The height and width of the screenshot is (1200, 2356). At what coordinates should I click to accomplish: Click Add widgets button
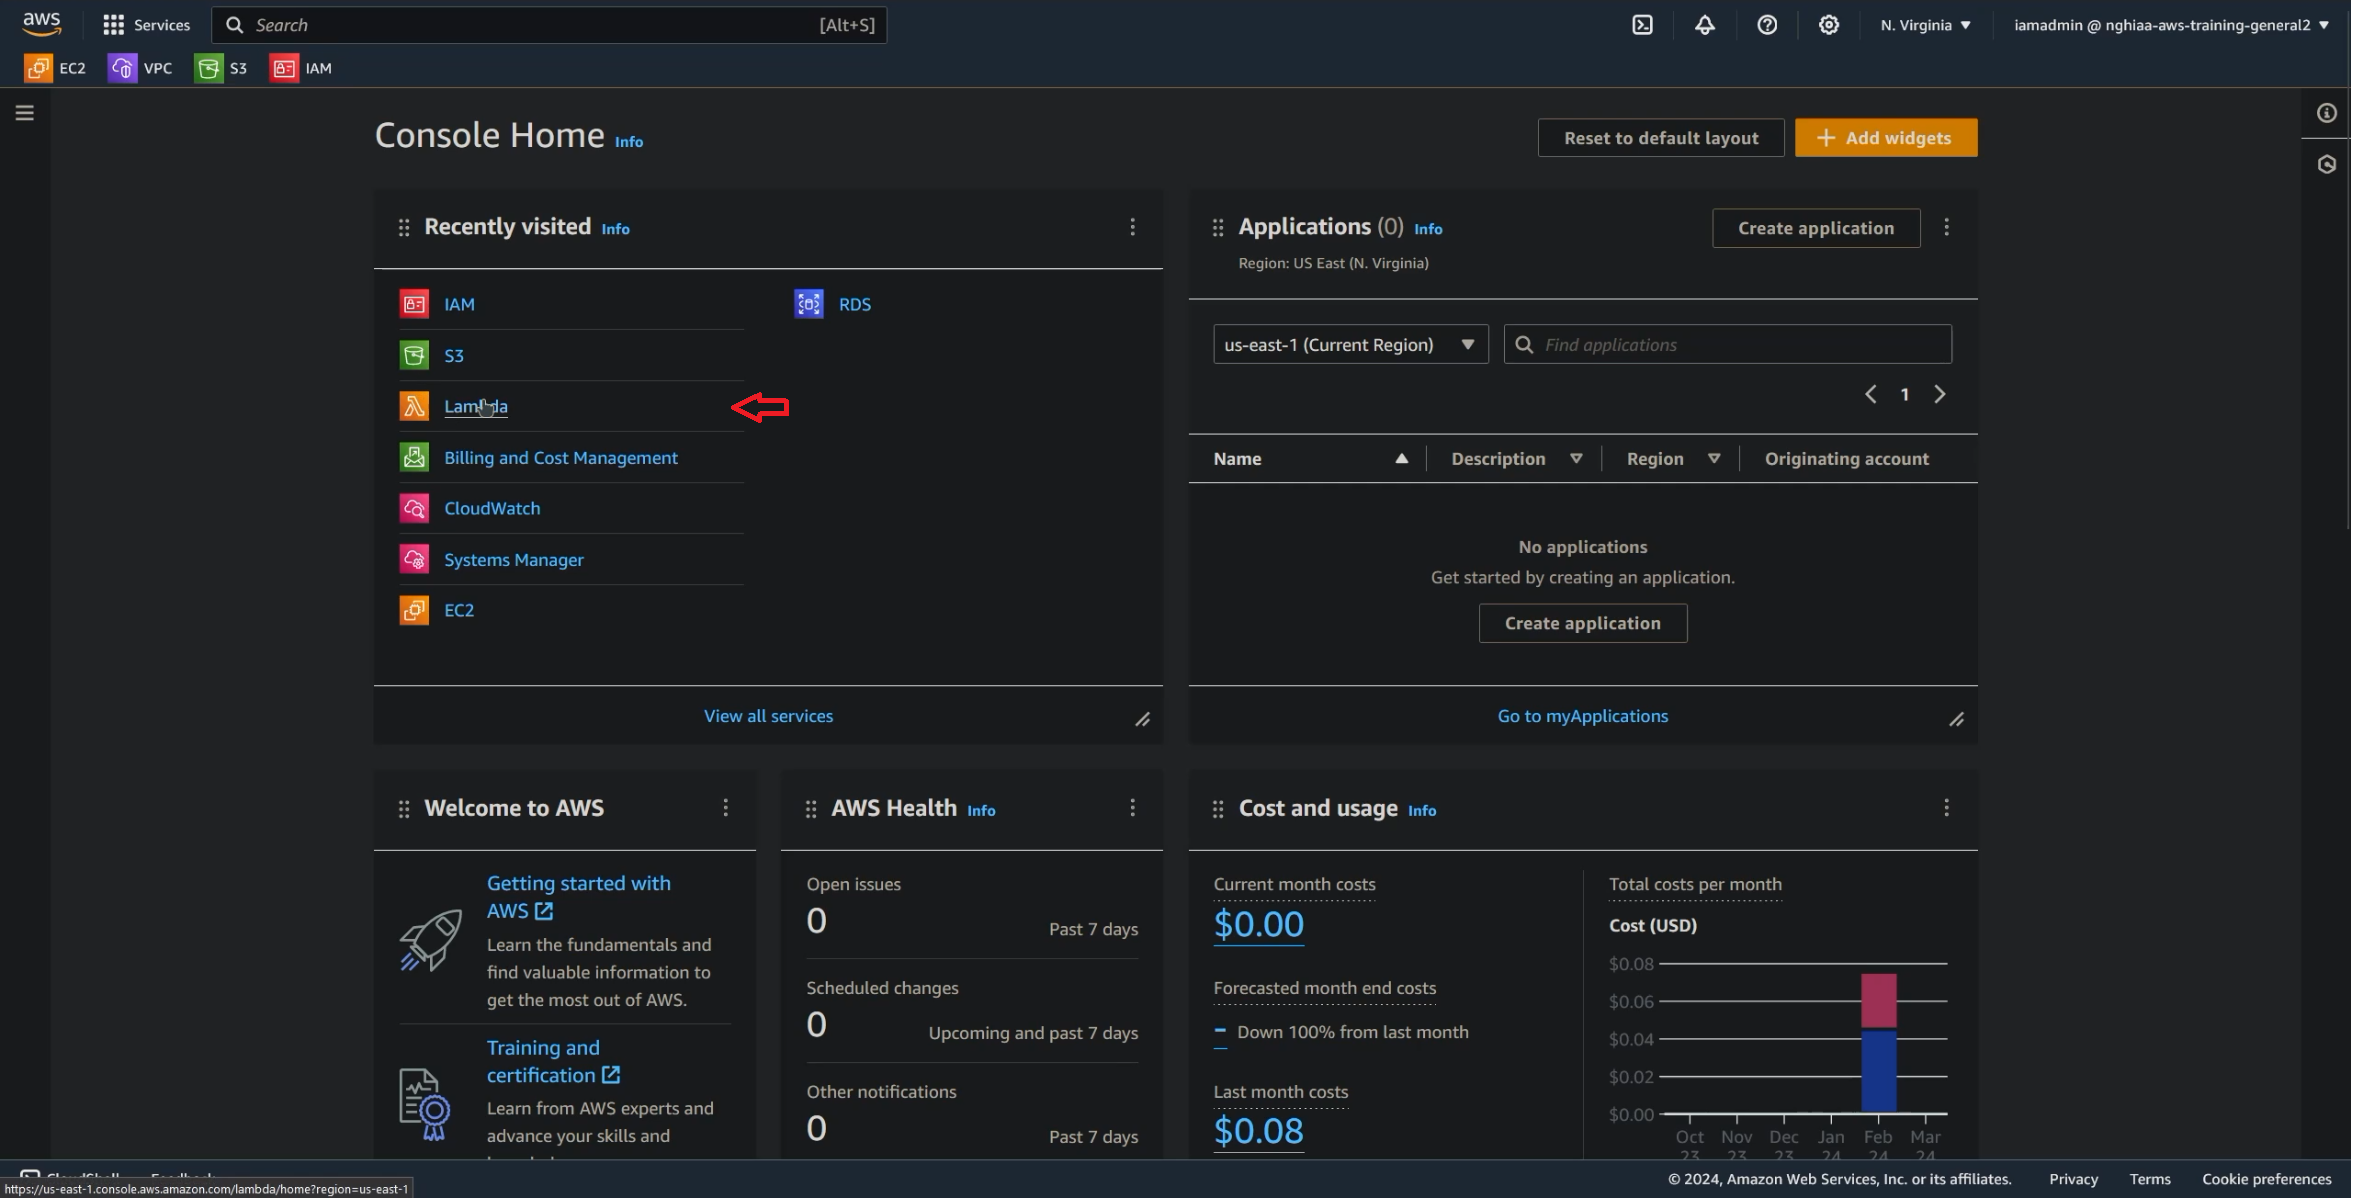(x=1886, y=138)
